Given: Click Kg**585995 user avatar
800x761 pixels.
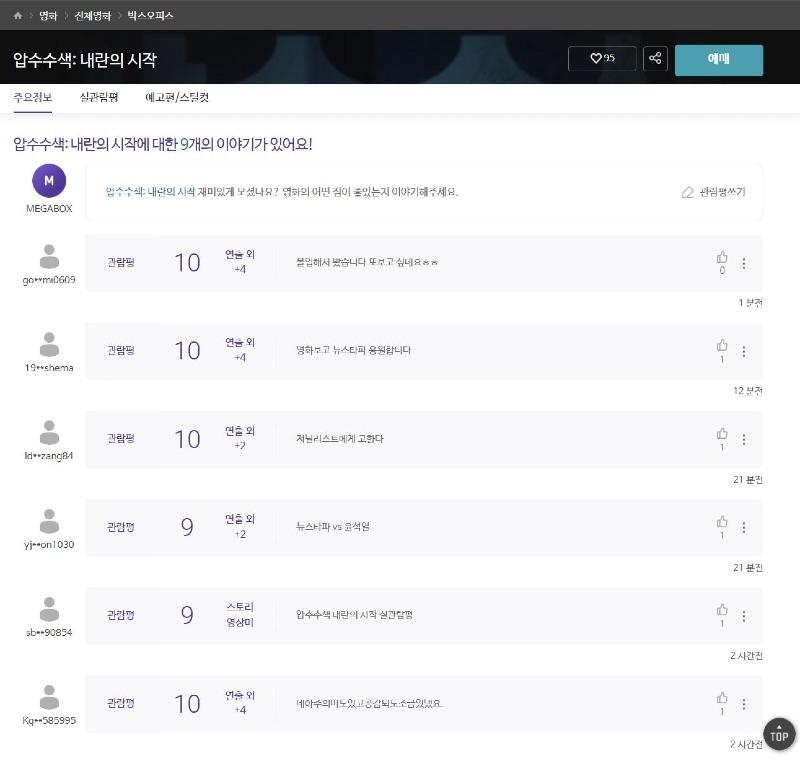Looking at the screenshot, I should click(x=49, y=697).
